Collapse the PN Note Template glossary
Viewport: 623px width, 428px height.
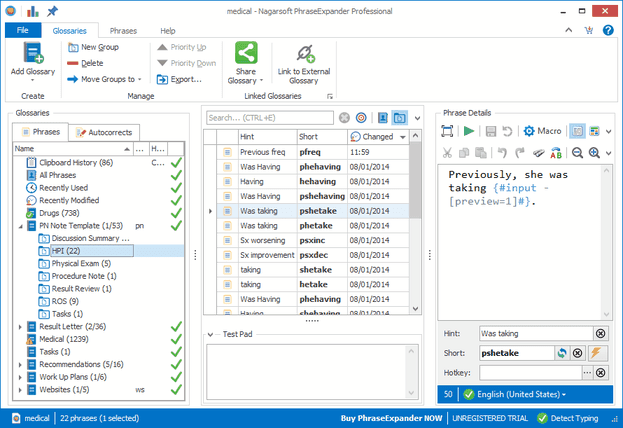click(20, 226)
